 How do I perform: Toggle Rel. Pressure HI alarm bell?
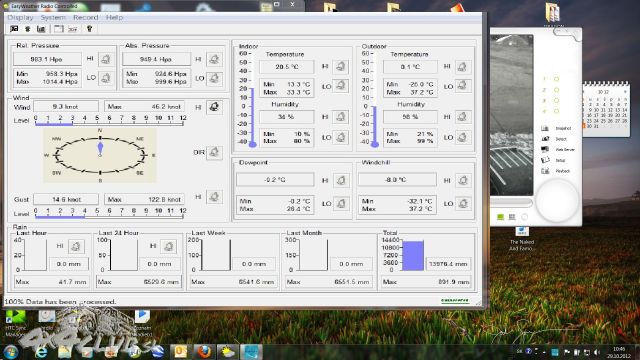(106, 59)
